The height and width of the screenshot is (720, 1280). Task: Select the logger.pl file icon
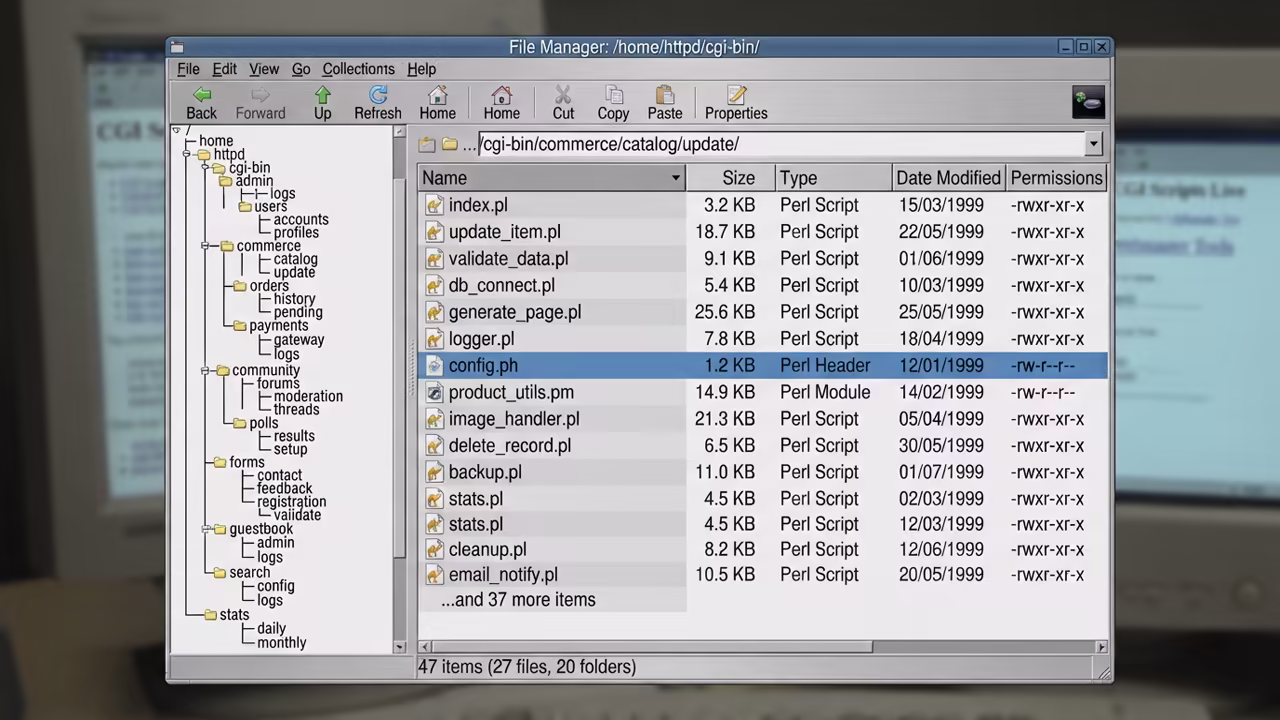tap(434, 339)
